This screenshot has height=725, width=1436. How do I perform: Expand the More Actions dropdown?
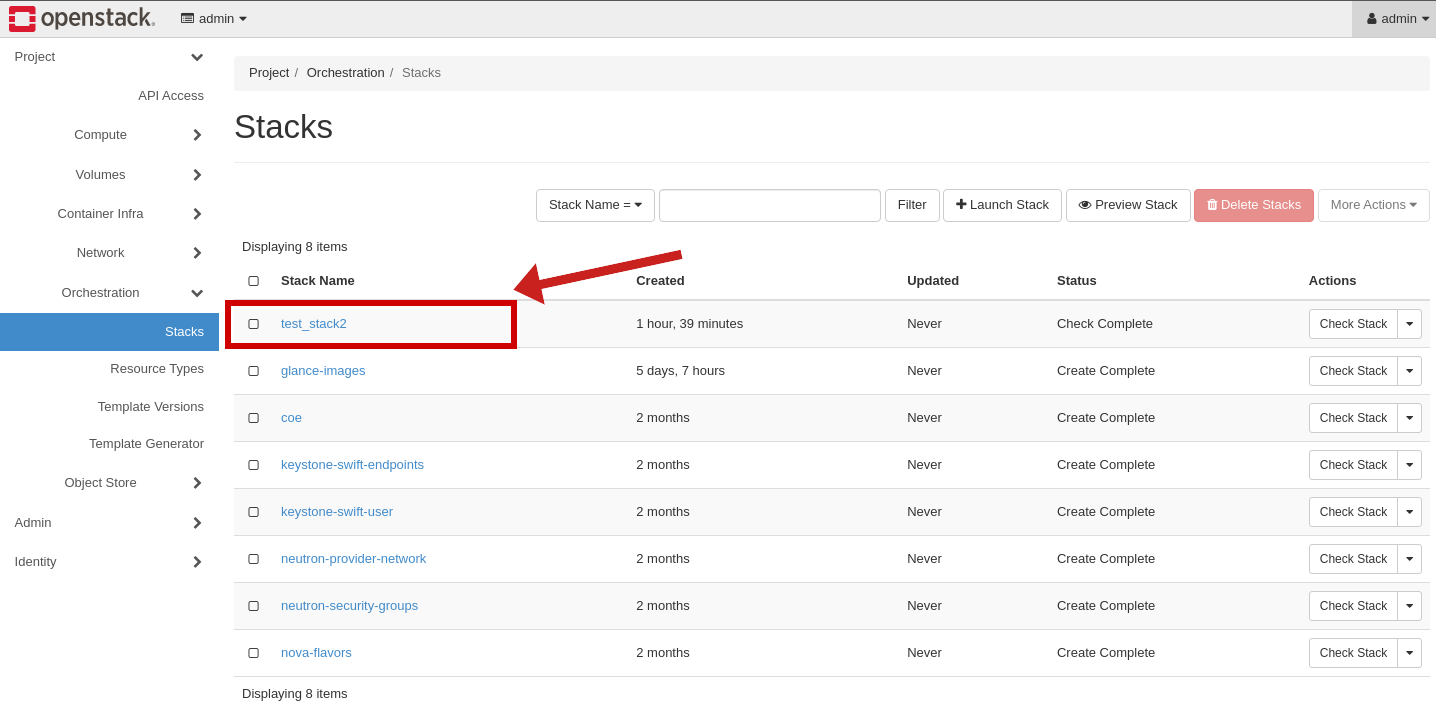[1373, 205]
